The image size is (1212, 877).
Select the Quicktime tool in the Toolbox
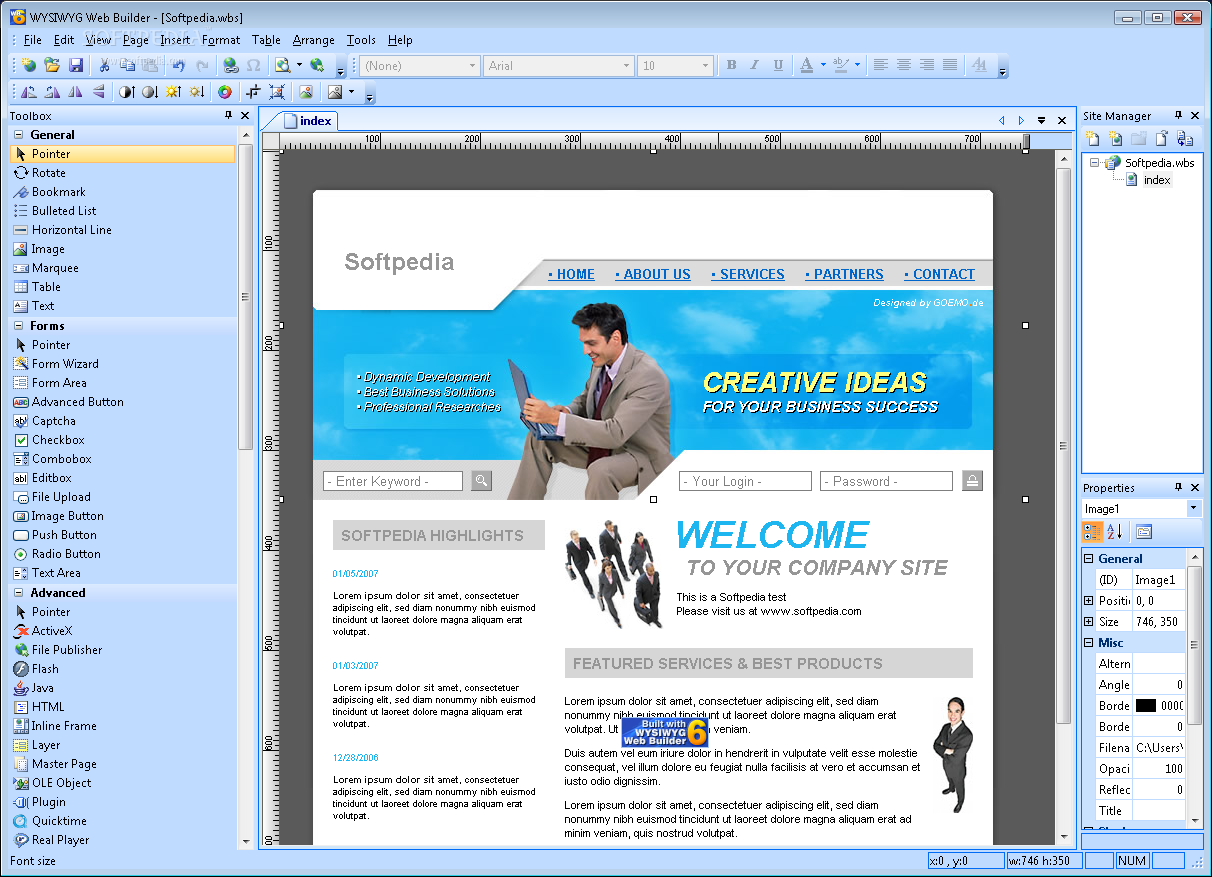click(x=124, y=821)
